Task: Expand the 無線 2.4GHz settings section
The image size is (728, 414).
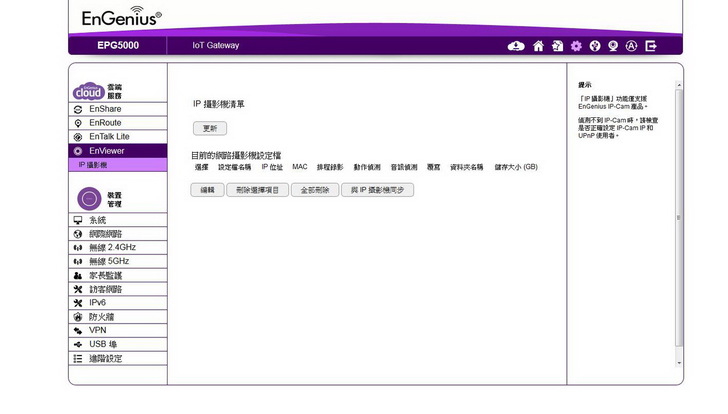Action: [x=111, y=247]
